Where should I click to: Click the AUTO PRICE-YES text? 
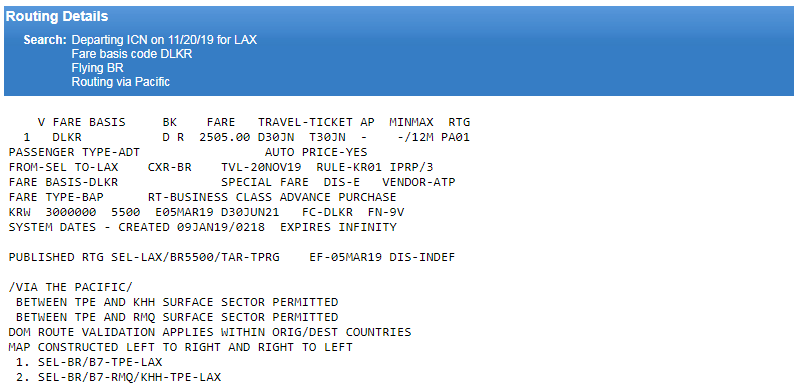316,152
